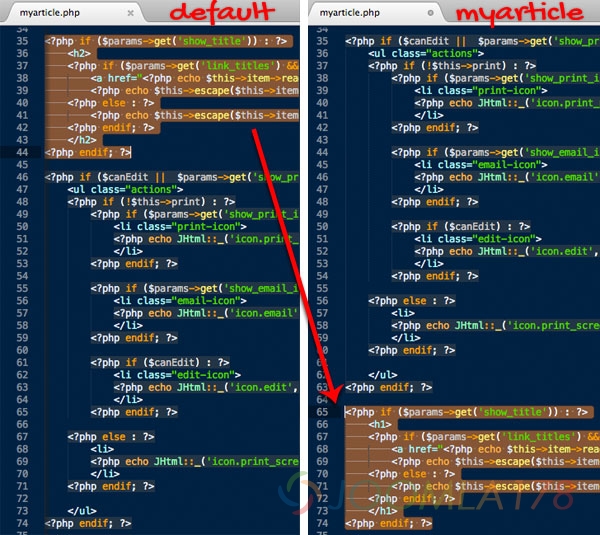Click "print-icon" class in the left editor
Image resolution: width=600 pixels, height=535 pixels.
[205, 227]
